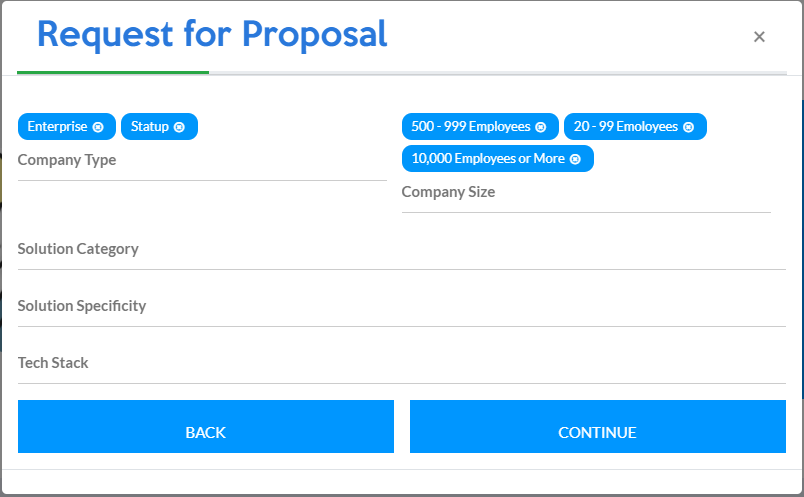Remove 10,000 Employees or More via x icon

pos(575,159)
